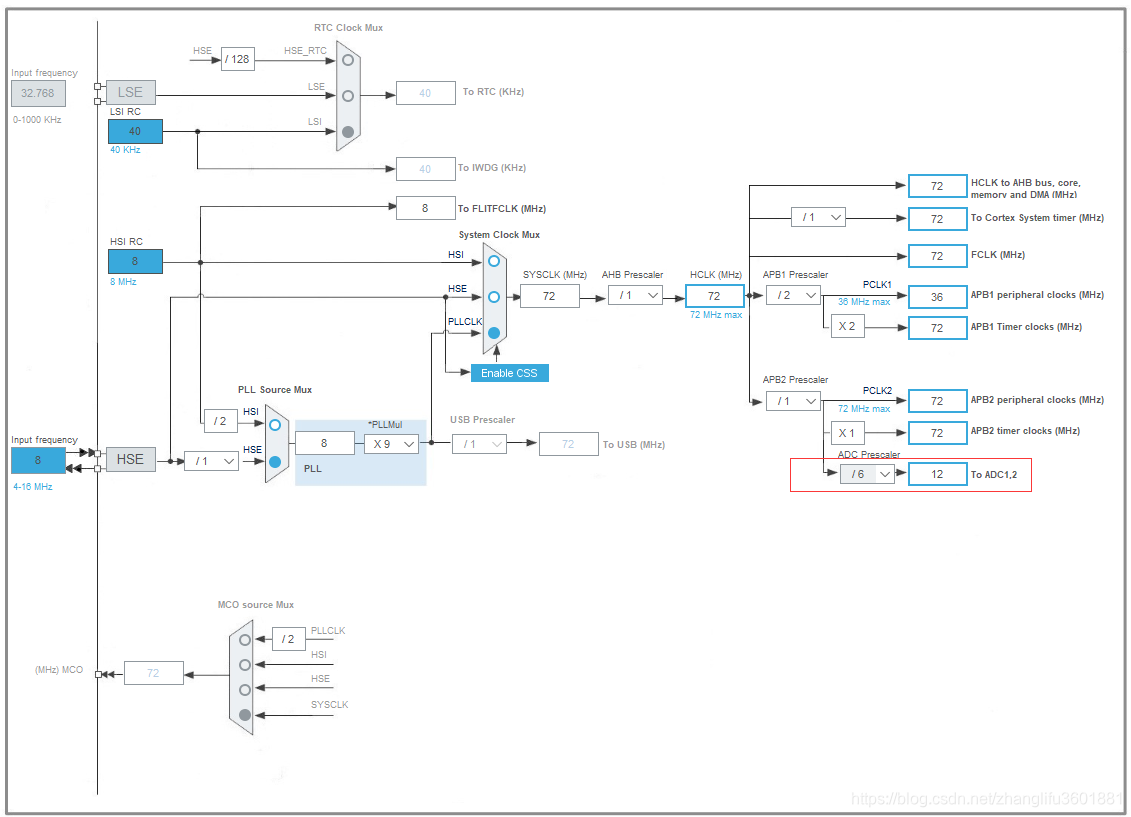
Task: Click the FCLK (MHz) 72 field
Action: (x=937, y=255)
